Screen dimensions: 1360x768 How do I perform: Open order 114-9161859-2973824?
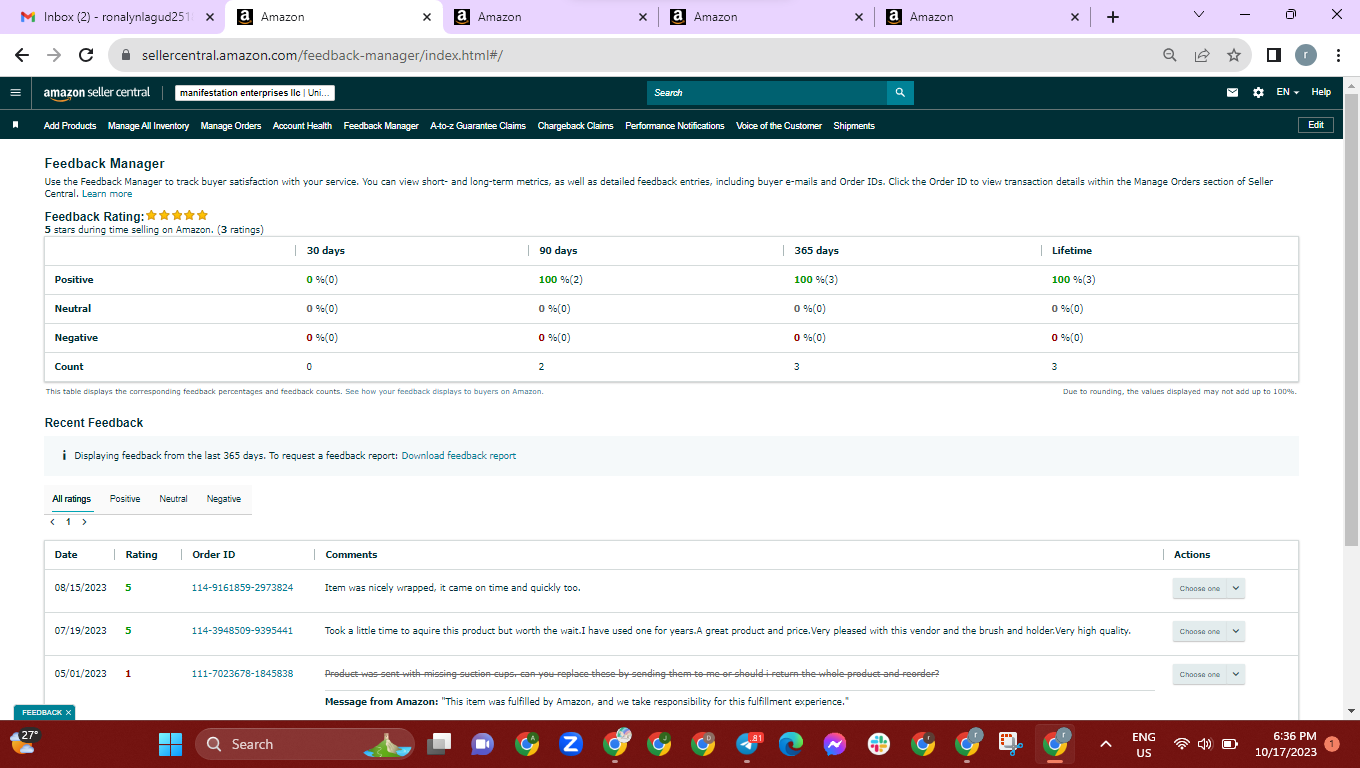[x=242, y=588]
